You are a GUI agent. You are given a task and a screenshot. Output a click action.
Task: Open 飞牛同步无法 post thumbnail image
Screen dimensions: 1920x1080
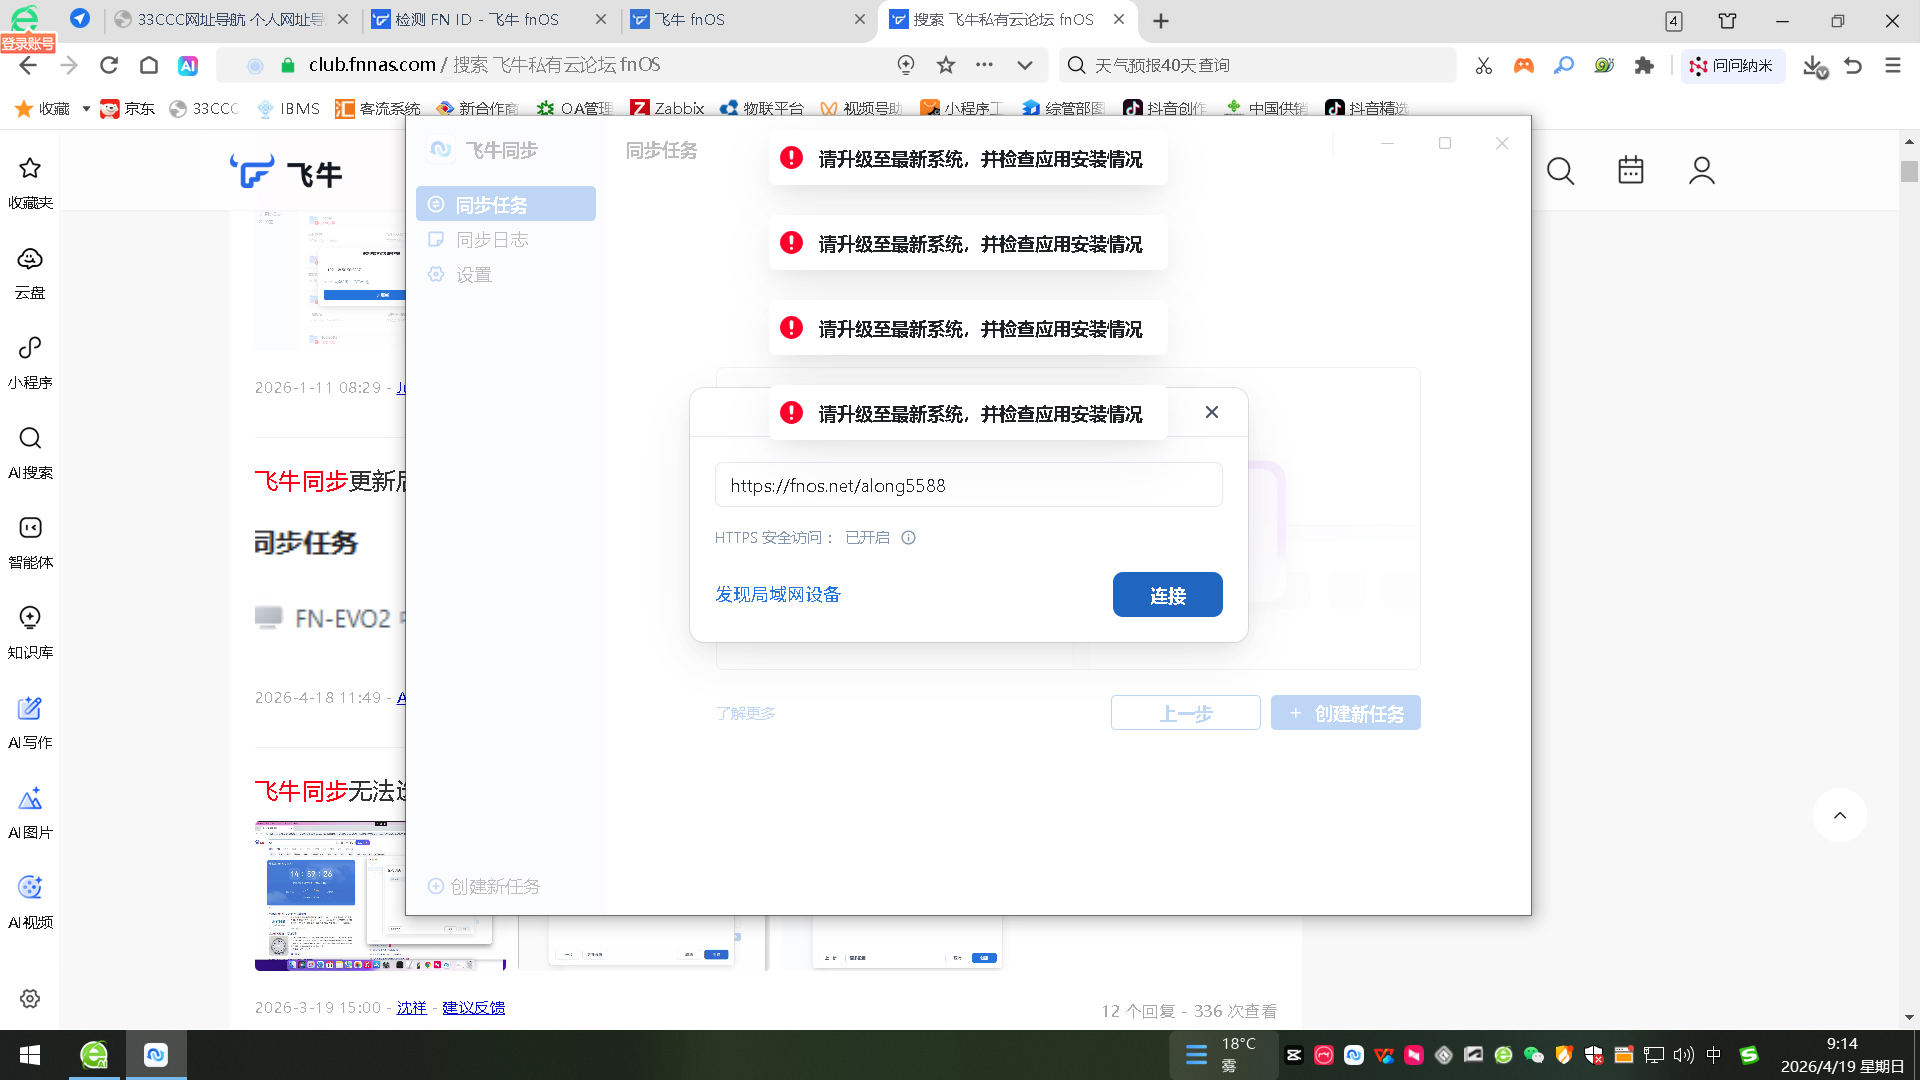pos(380,896)
